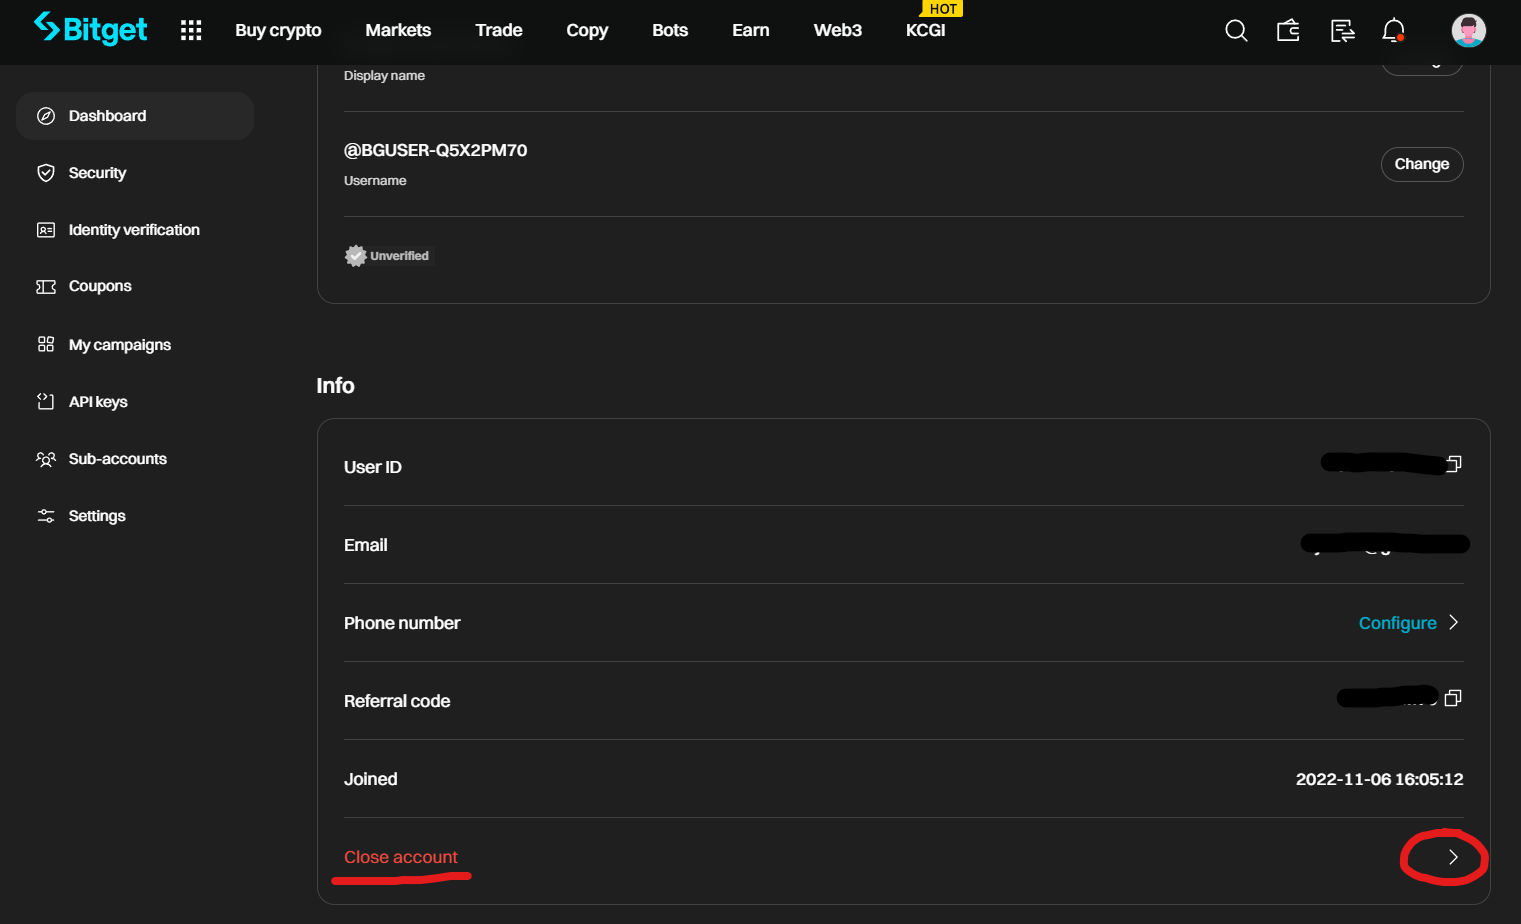The height and width of the screenshot is (924, 1521).
Task: Open the Buy crypto dropdown menu
Action: tap(278, 30)
